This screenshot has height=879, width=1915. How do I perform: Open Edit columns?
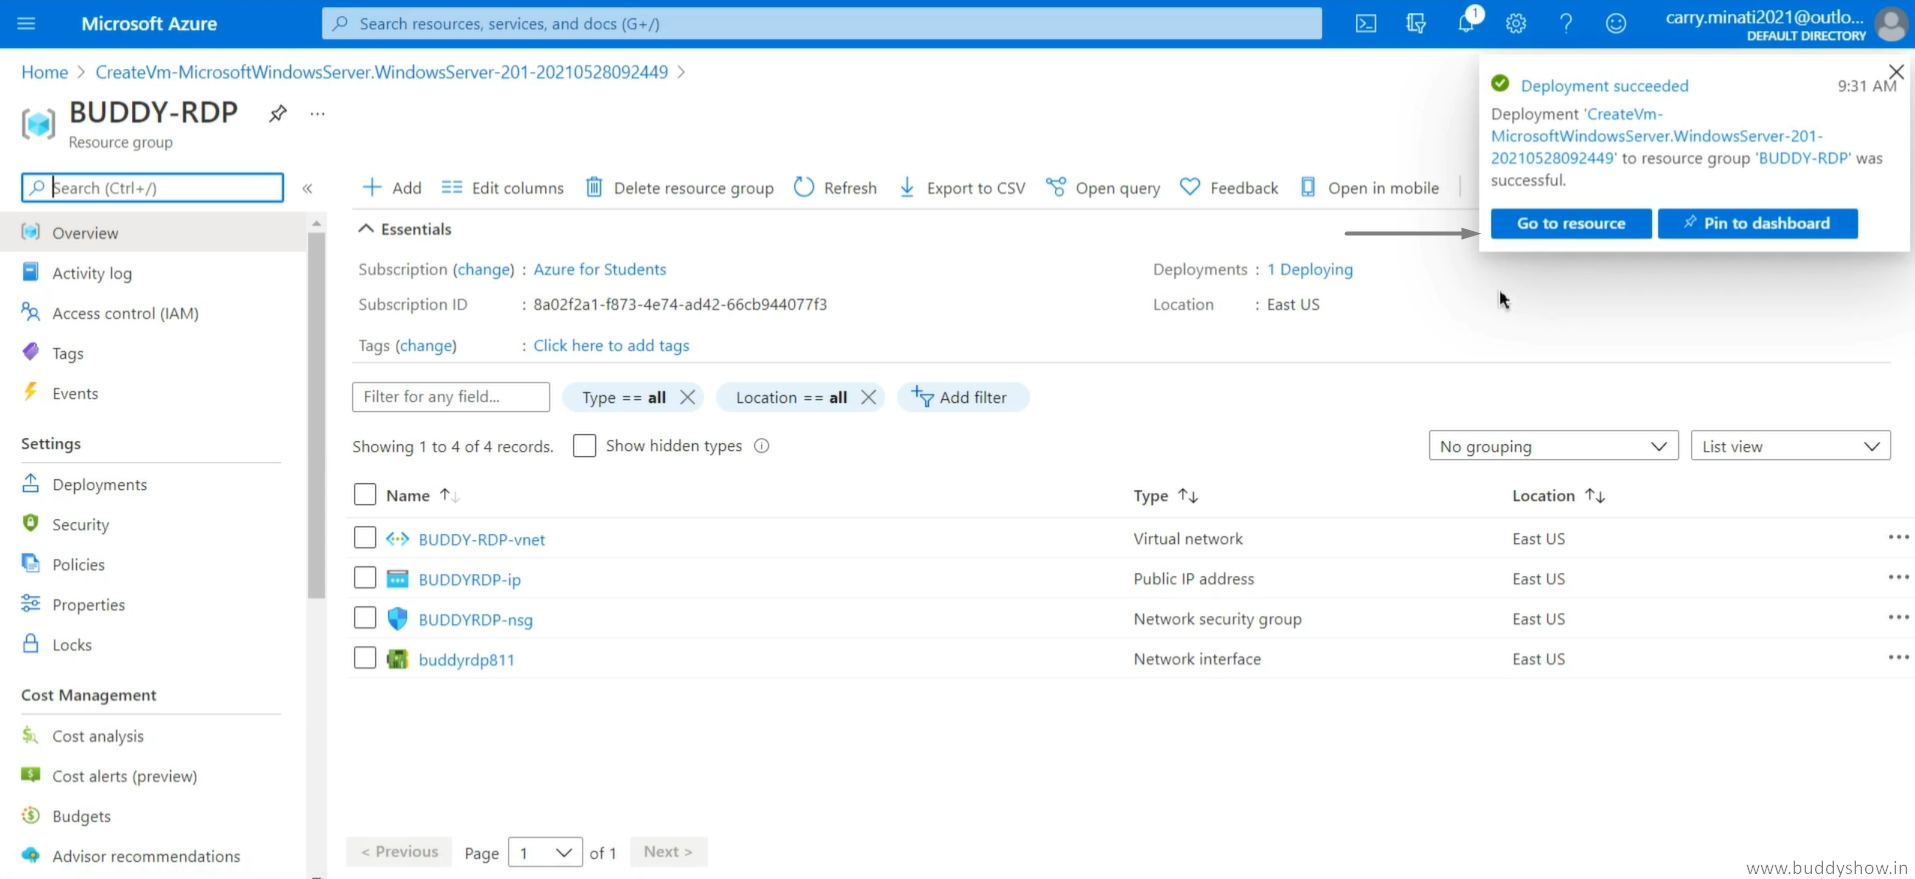click(x=502, y=188)
